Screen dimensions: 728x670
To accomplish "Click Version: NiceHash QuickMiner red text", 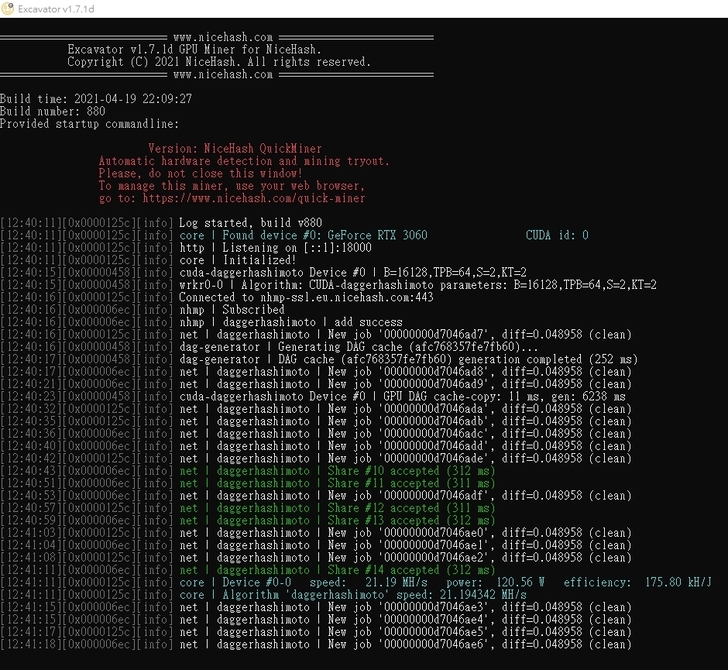I will 235,149.
